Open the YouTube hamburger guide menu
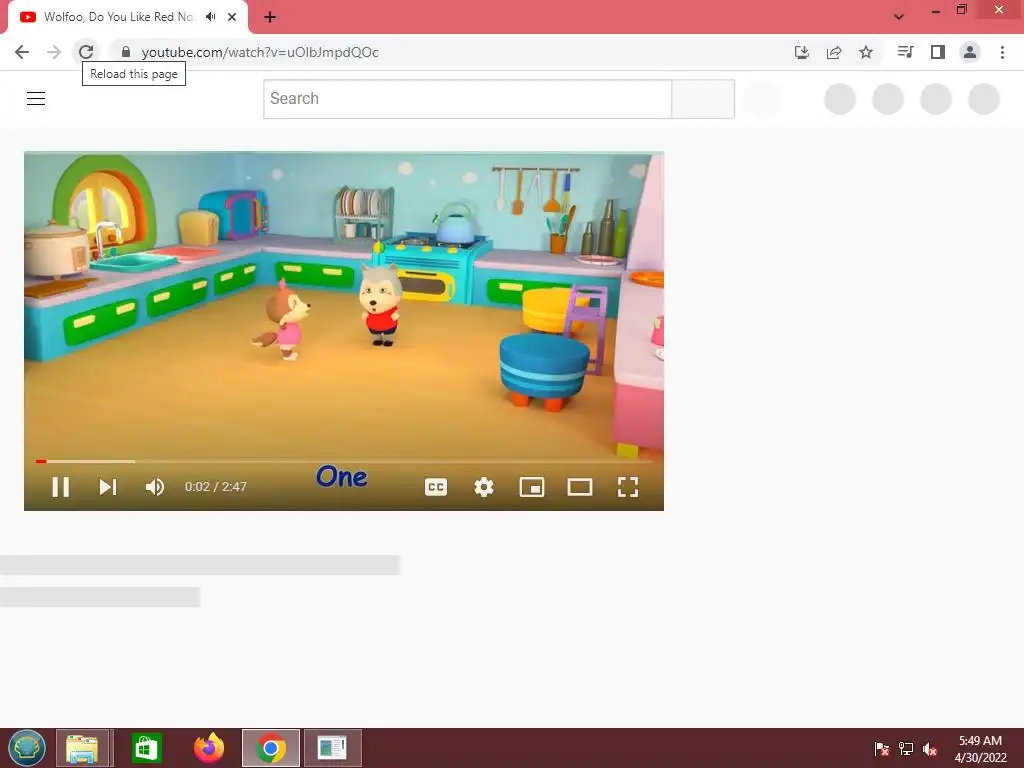The width and height of the screenshot is (1024, 768). click(x=36, y=99)
